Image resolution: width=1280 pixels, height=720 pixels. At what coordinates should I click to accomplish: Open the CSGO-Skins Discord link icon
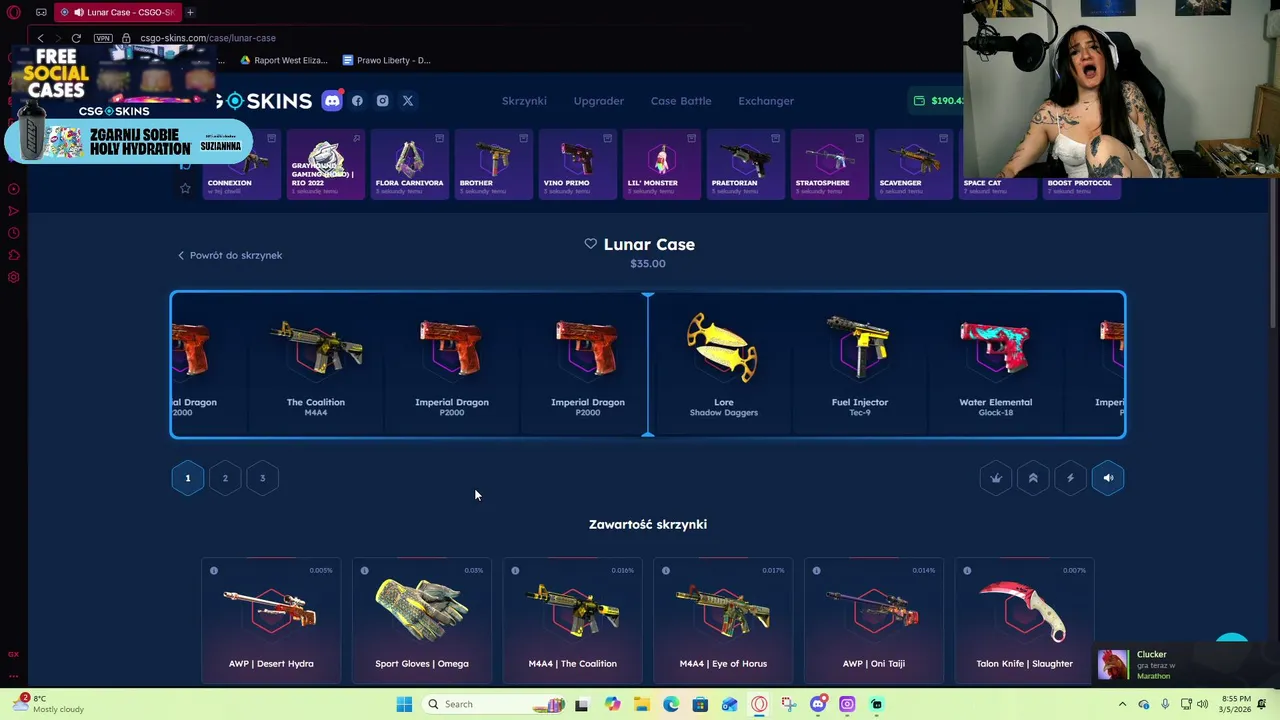click(x=332, y=100)
